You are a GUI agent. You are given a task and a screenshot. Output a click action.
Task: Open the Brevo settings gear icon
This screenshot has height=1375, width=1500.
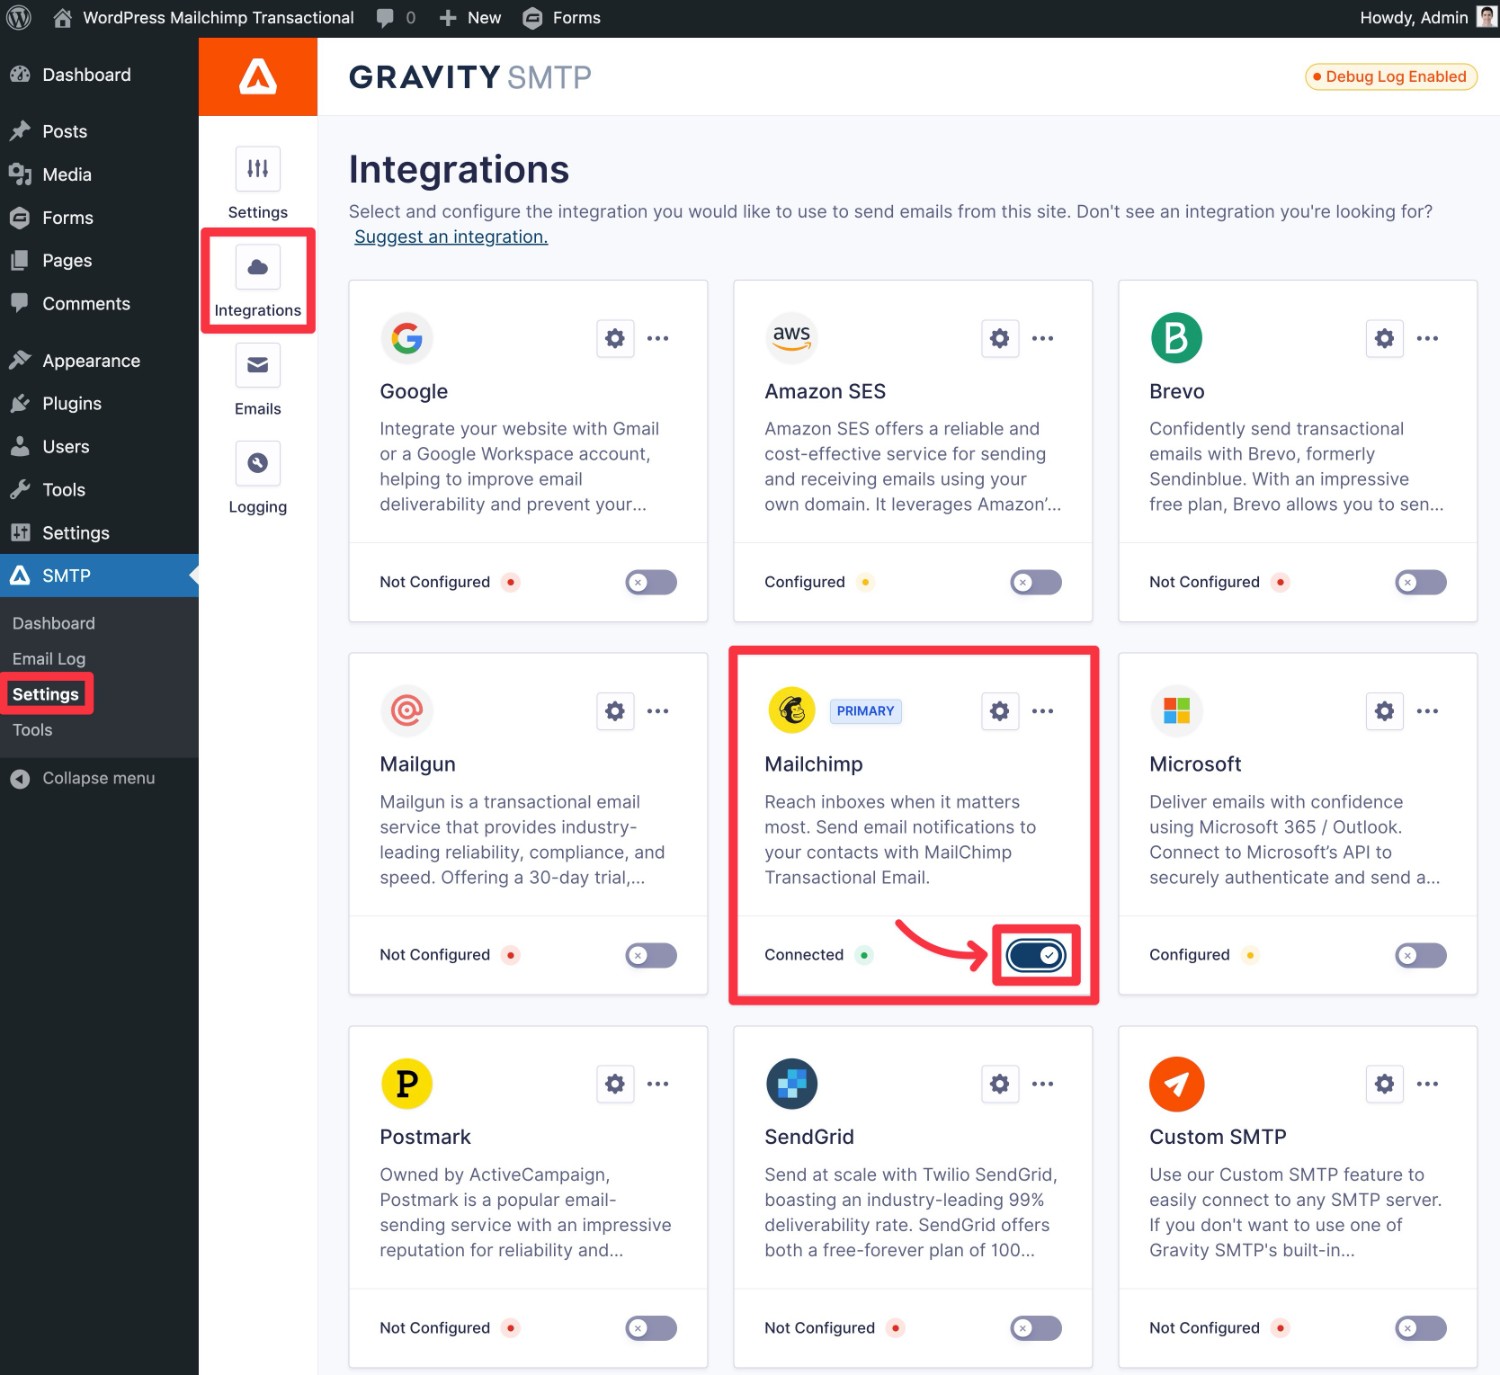tap(1384, 338)
